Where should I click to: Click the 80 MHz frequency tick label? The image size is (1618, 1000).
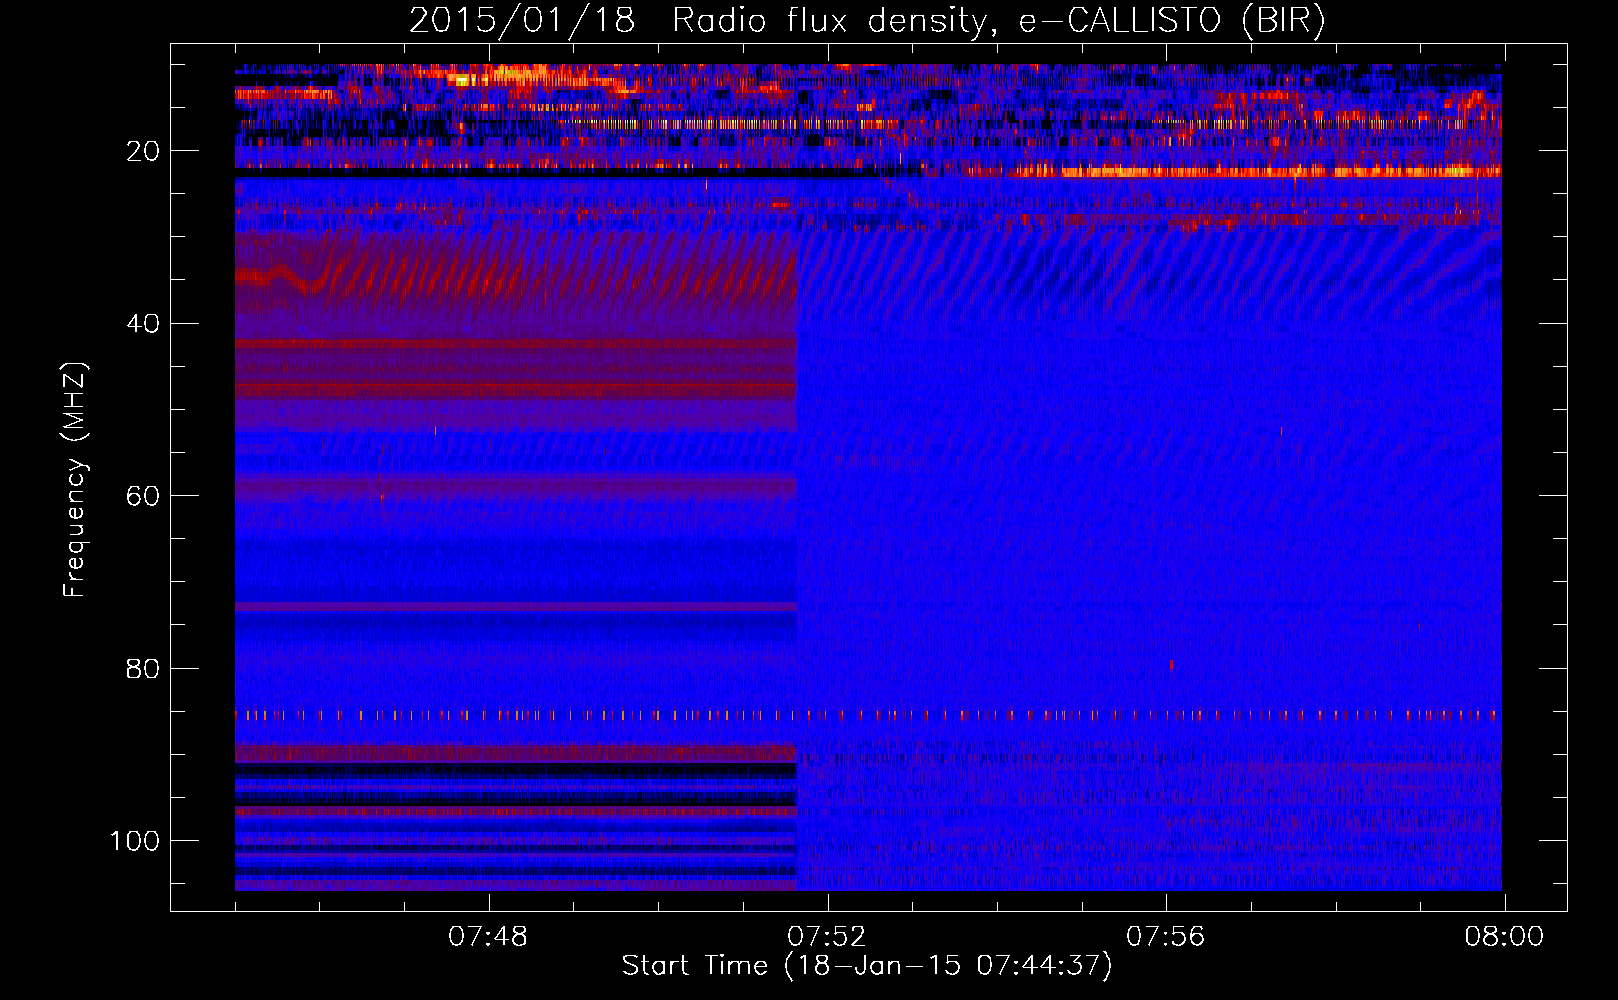(x=143, y=668)
